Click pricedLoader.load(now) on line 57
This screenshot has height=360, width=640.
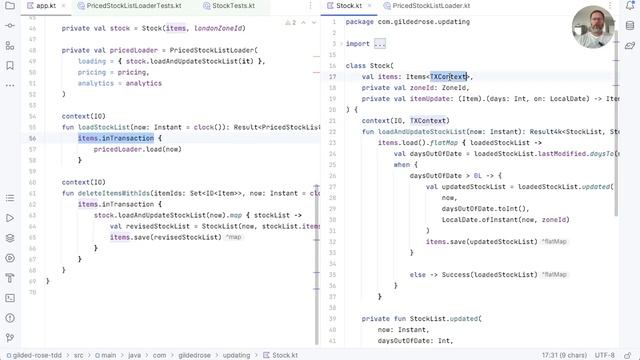pos(138,149)
